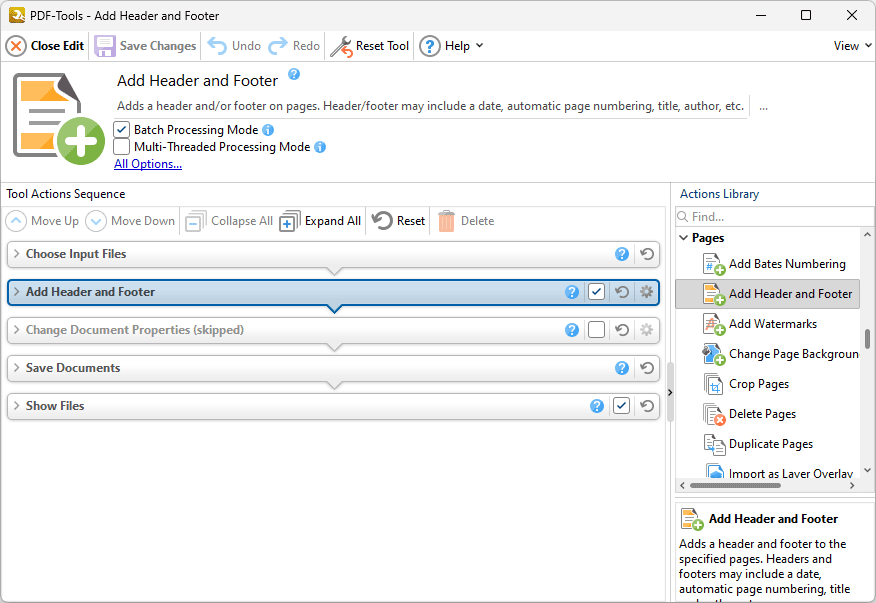Enable the Change Document Properties step checkbox

pyautogui.click(x=596, y=330)
